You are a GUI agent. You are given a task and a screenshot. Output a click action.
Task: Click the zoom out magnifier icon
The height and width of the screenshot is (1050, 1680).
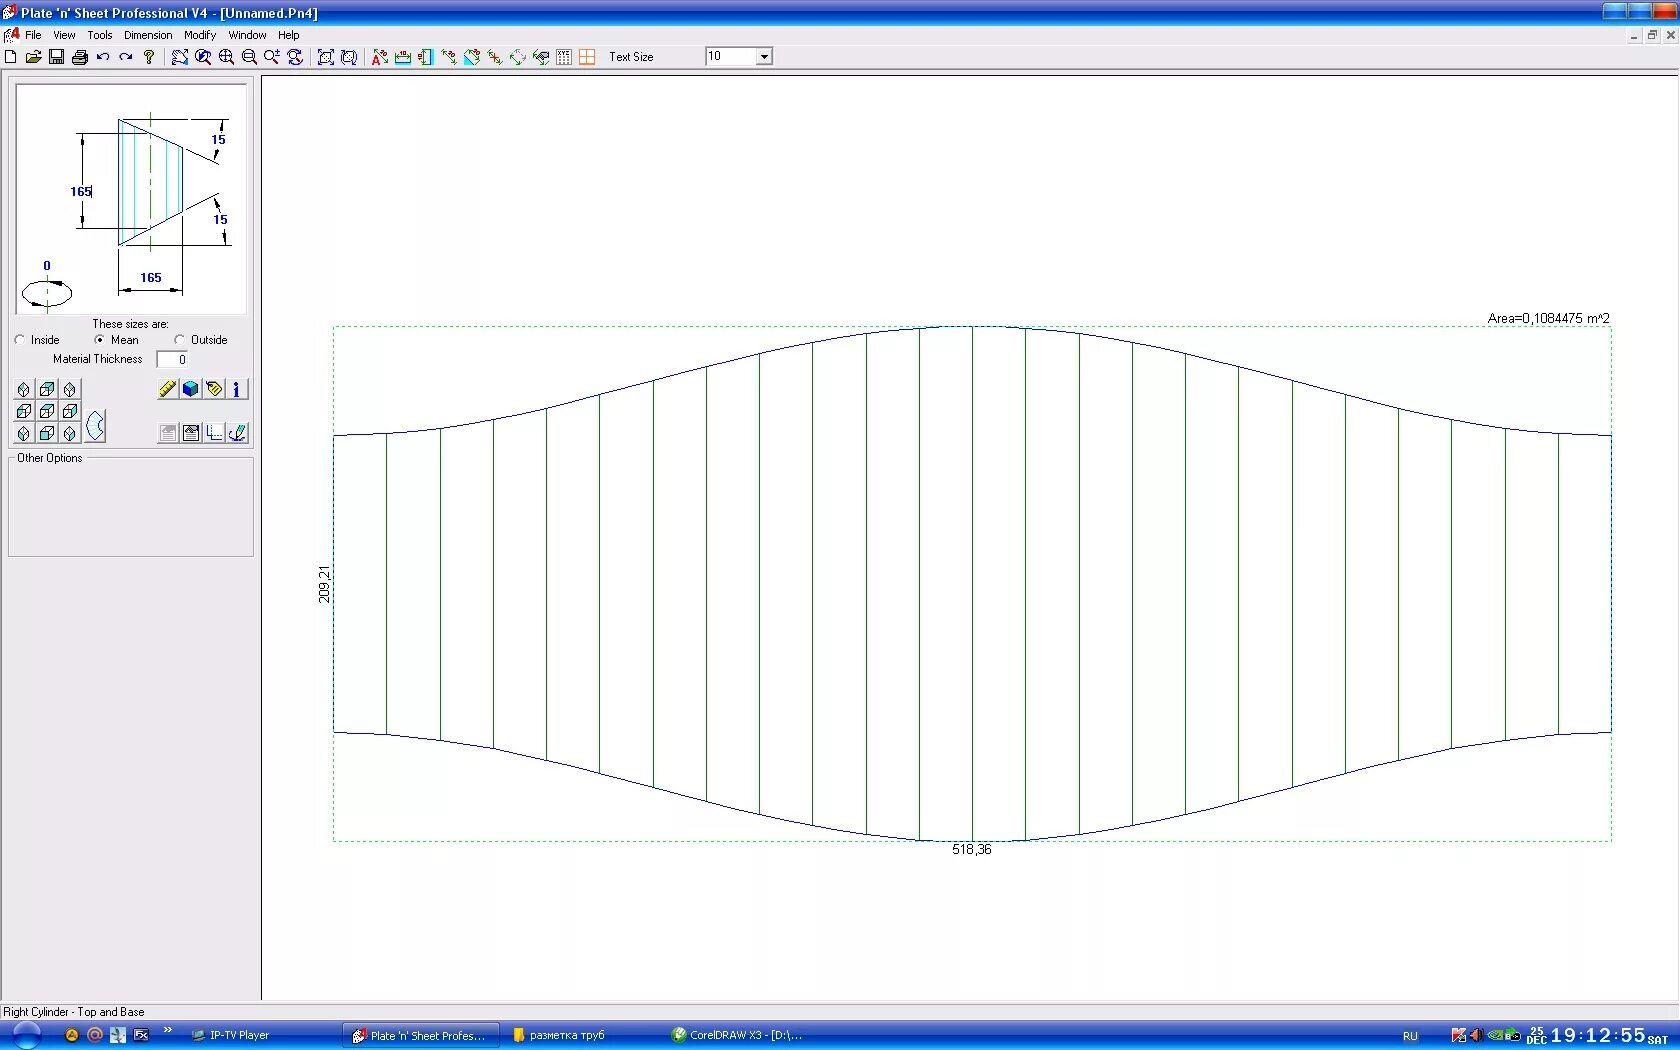pyautogui.click(x=250, y=57)
